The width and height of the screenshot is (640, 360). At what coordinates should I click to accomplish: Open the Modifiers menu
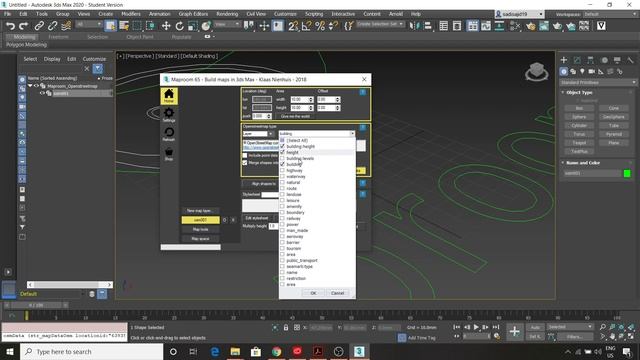(x=131, y=14)
